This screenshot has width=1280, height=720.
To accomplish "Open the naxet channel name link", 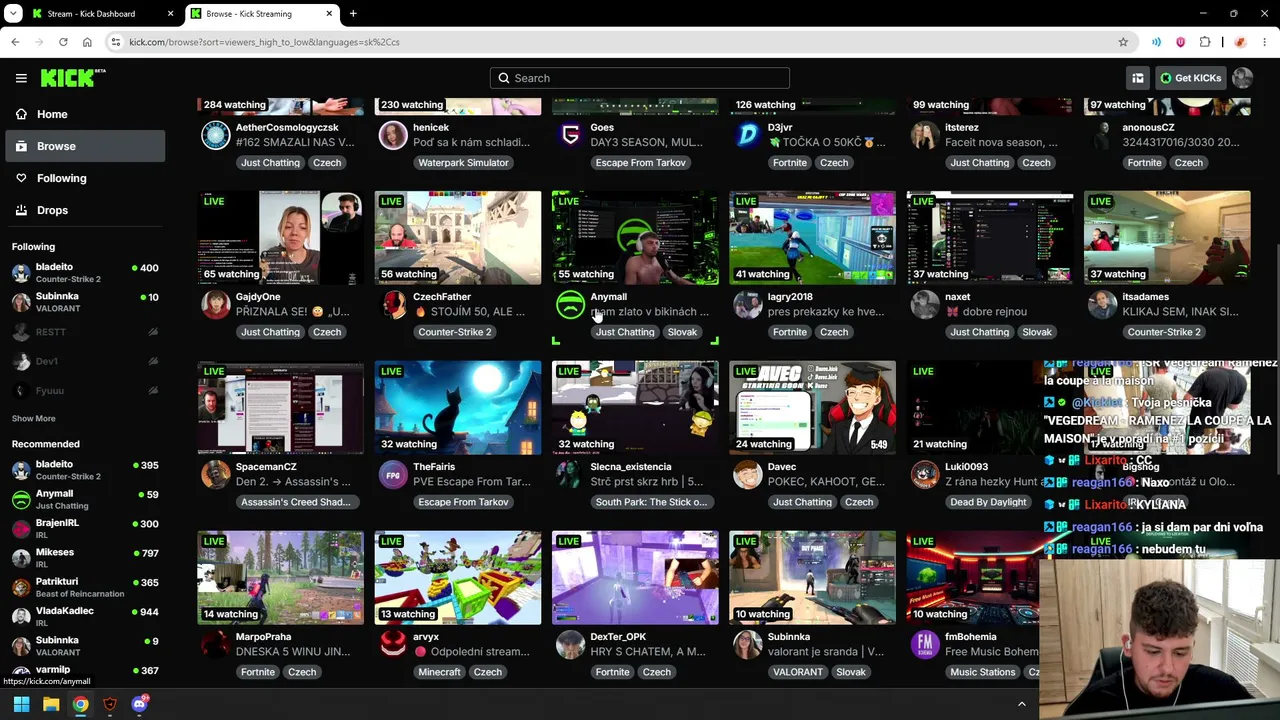I will [957, 297].
